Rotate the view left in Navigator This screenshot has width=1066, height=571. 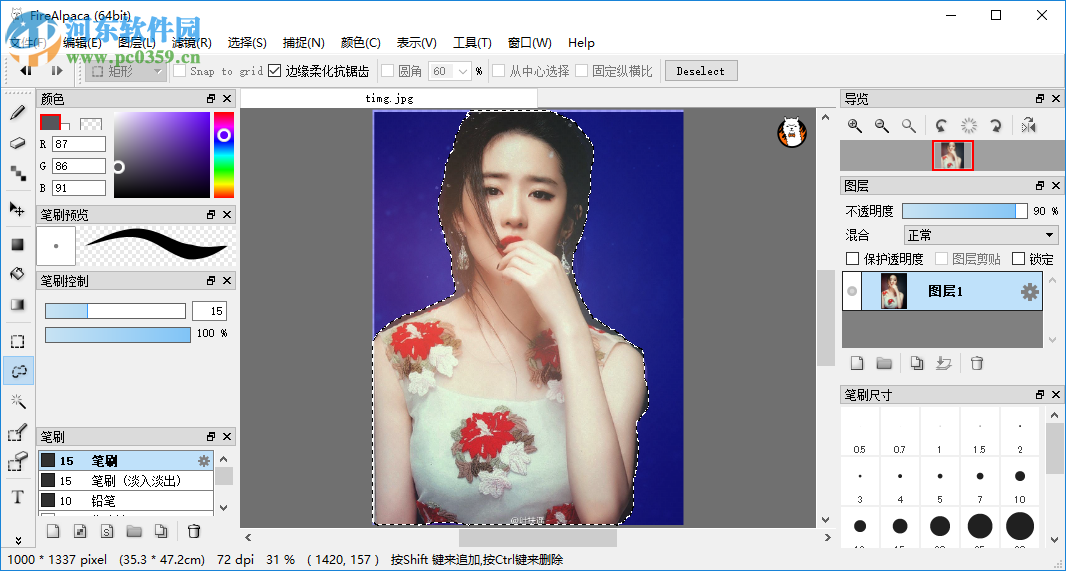coord(941,126)
